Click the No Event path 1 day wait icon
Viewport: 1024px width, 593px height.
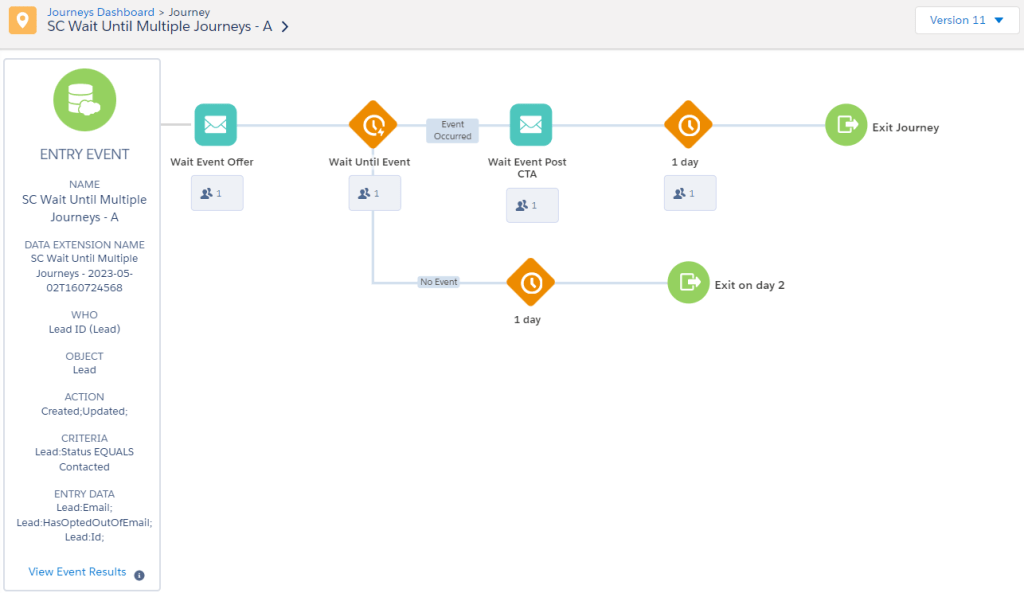(x=531, y=283)
